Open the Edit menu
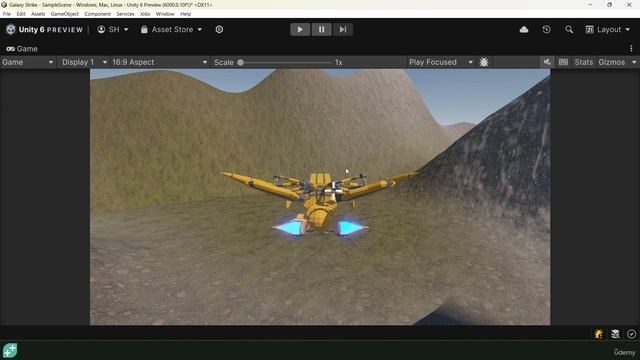 coord(21,14)
